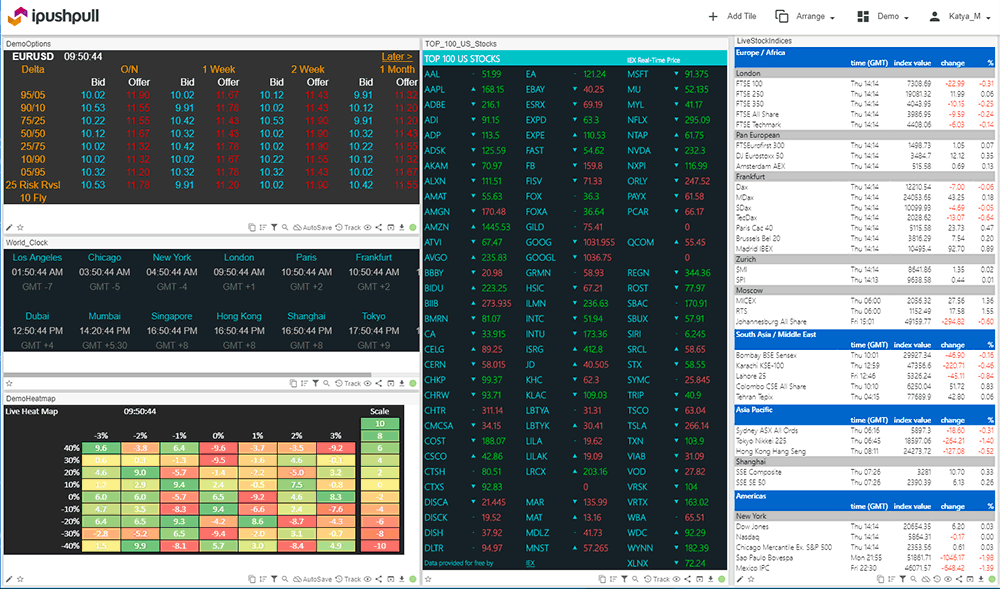Image resolution: width=1000 pixels, height=589 pixels.
Task: Click search icon in LiveStockIndices toolbar
Action: (x=913, y=579)
